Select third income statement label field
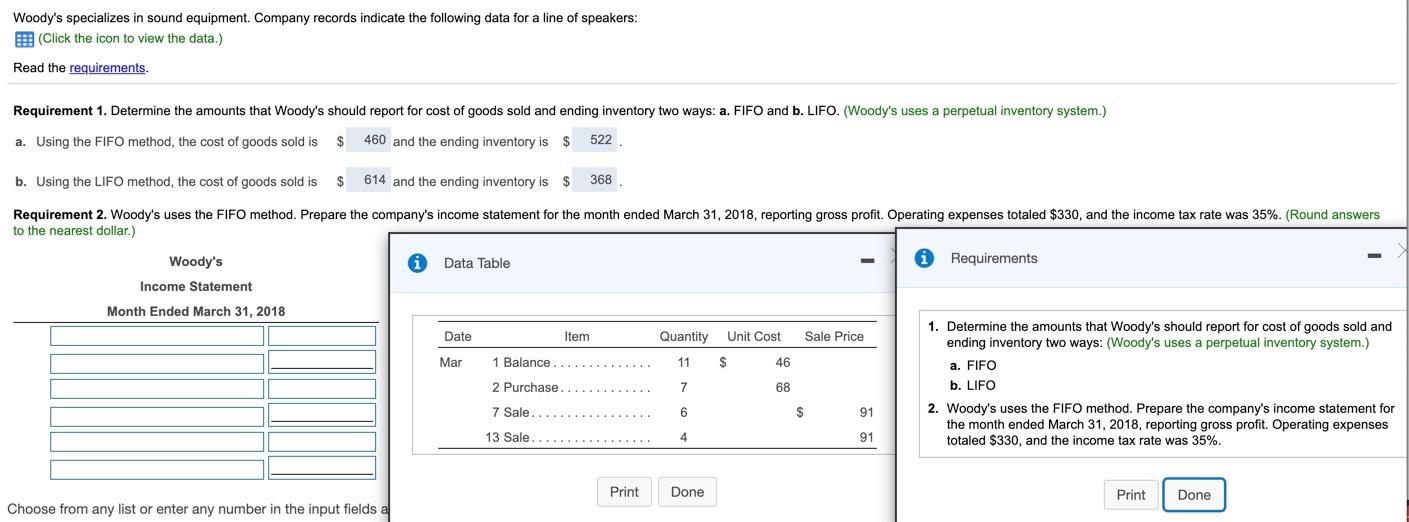Image resolution: width=1409 pixels, height=522 pixels. [157, 389]
